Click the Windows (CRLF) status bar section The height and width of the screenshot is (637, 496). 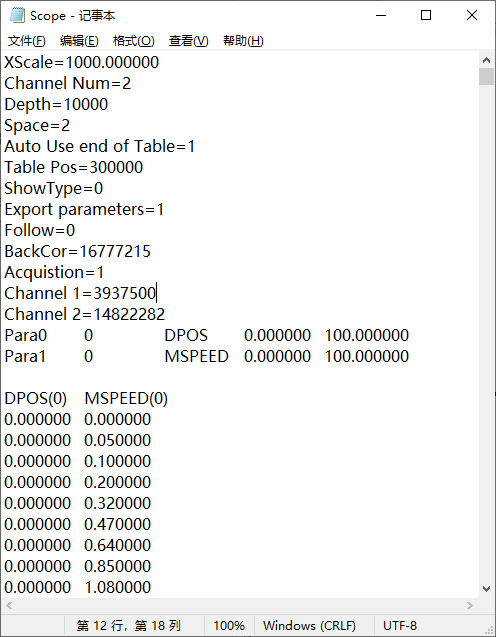(x=310, y=626)
